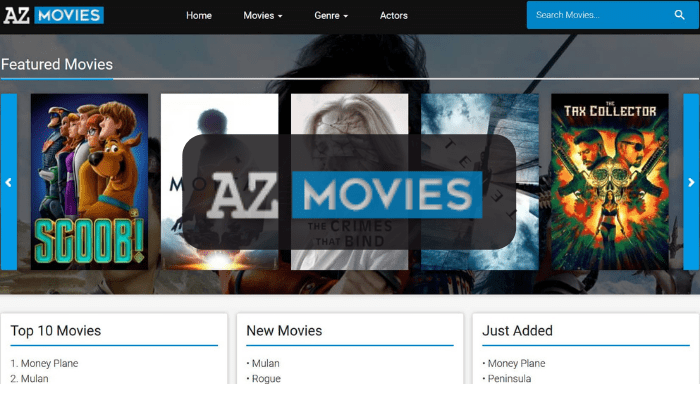
Task: Click the New Movies heading
Action: (x=284, y=331)
